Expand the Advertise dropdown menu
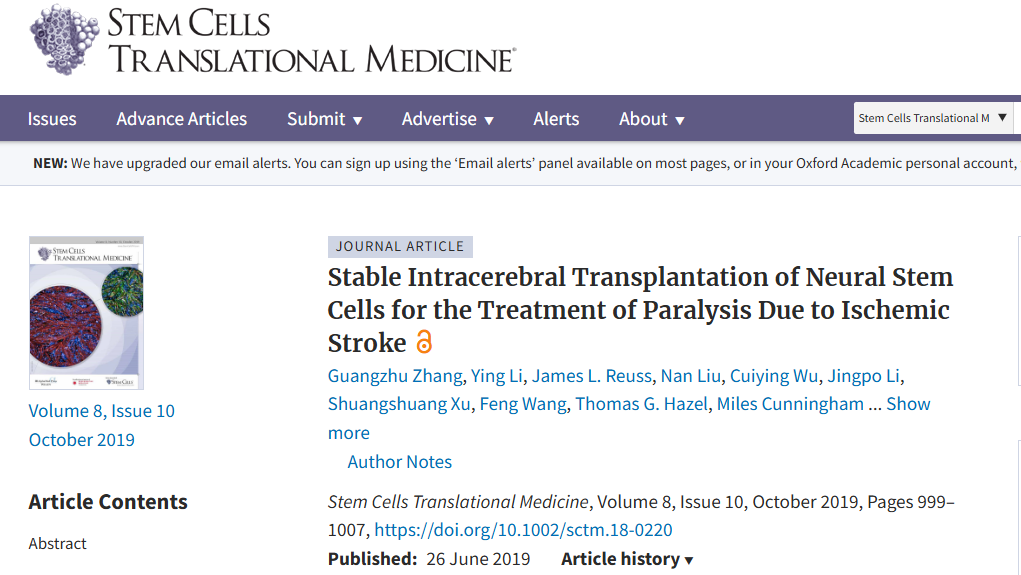Screen dimensions: 1021x575 click(x=447, y=119)
